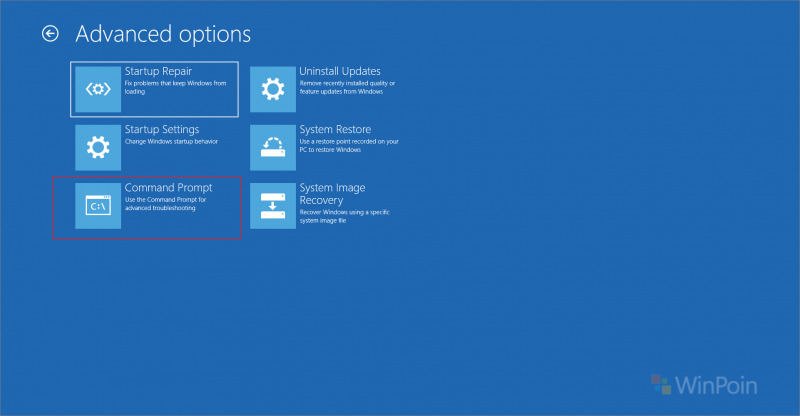This screenshot has width=800, height=416.
Task: Click "Change Windows startup behavior" description
Action: [171, 141]
